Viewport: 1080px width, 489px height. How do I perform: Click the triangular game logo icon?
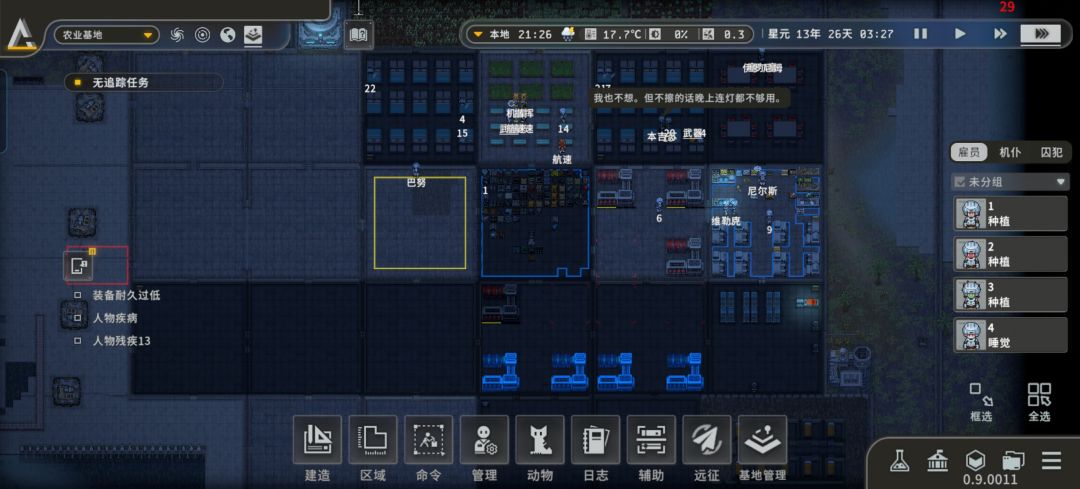tap(22, 34)
